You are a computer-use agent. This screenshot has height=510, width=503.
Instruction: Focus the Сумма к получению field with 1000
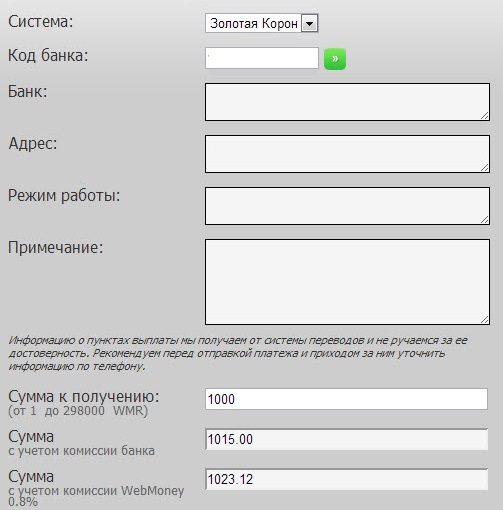(347, 399)
